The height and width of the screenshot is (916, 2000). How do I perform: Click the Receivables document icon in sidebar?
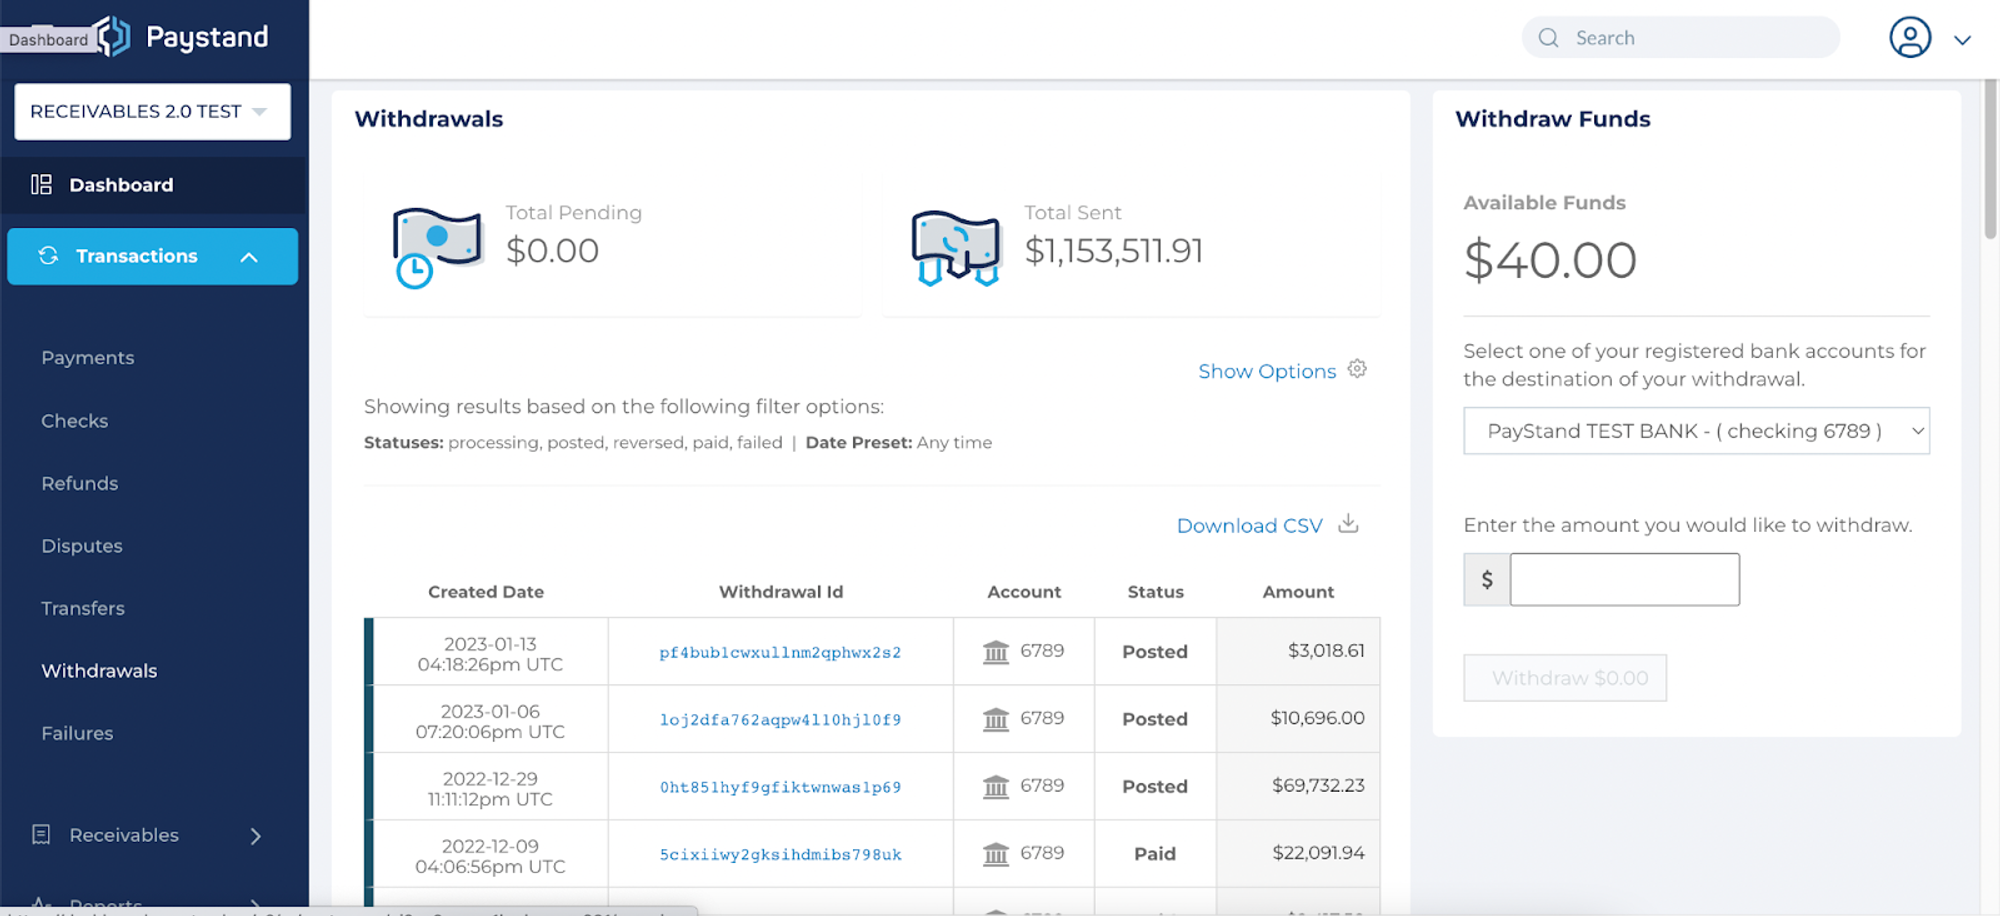[40, 834]
